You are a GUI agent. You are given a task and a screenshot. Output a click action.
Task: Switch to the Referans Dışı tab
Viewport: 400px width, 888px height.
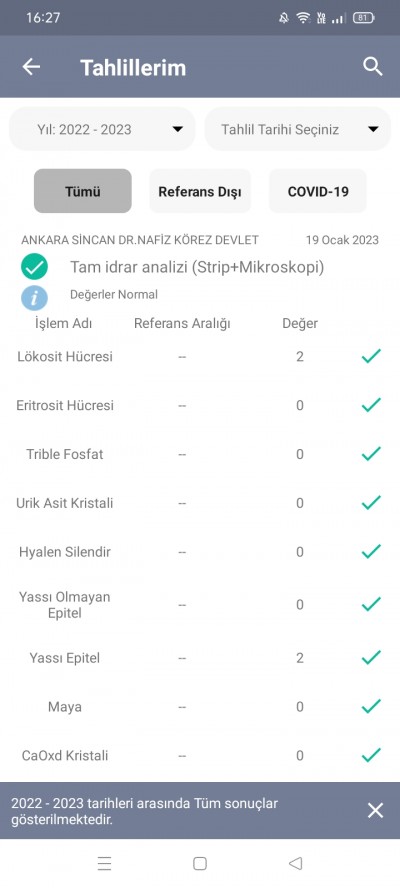coord(200,191)
